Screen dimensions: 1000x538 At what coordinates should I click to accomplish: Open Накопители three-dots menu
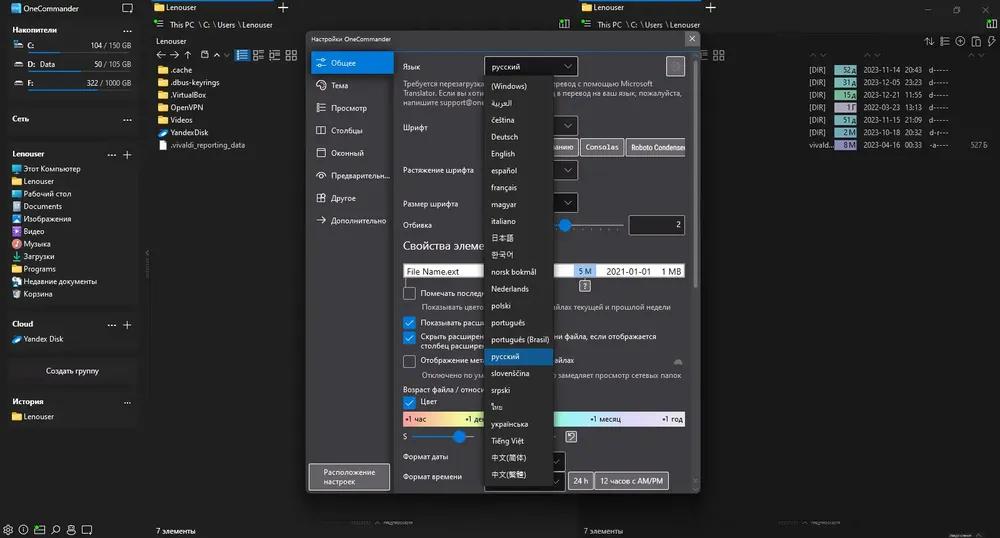pos(127,31)
